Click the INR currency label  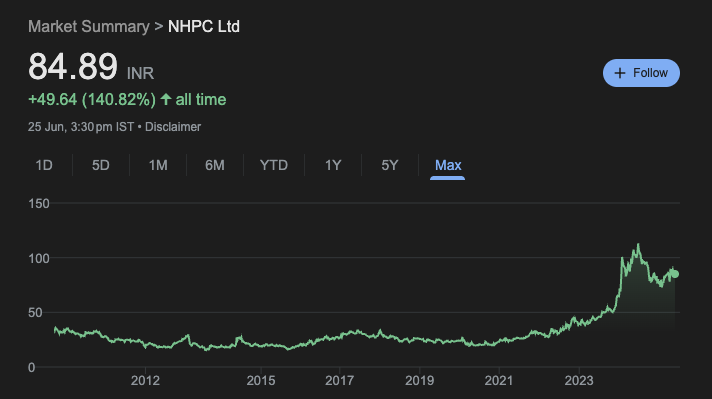pyautogui.click(x=140, y=74)
